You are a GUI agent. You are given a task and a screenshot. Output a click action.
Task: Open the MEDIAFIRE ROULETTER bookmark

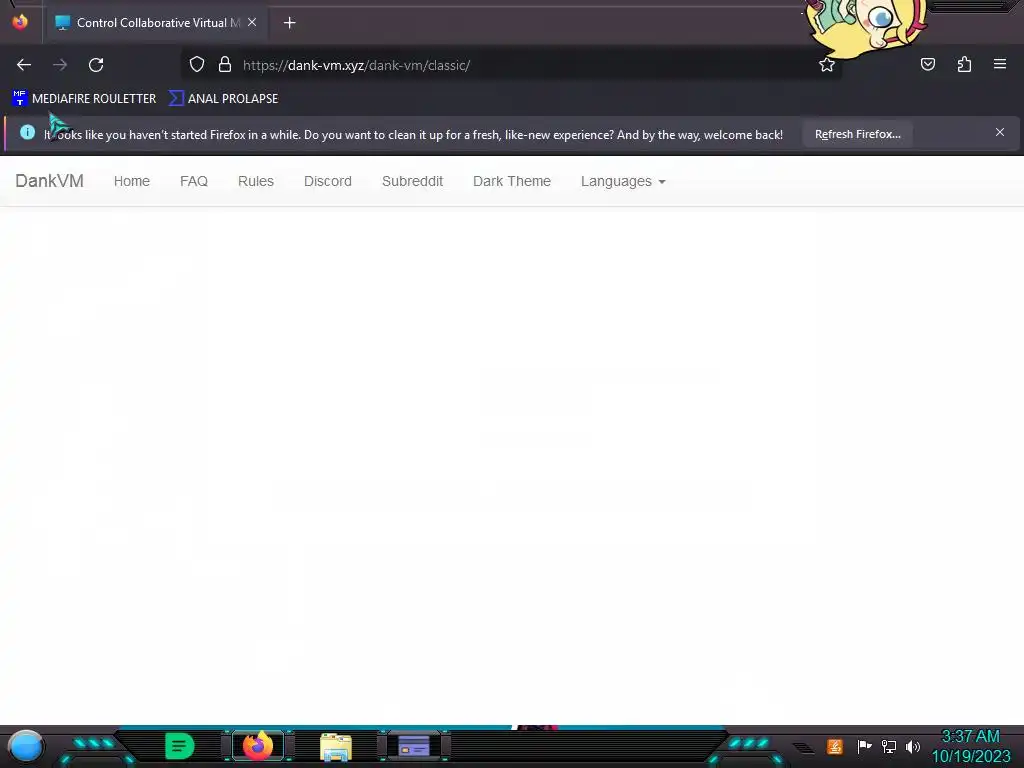[x=84, y=99]
